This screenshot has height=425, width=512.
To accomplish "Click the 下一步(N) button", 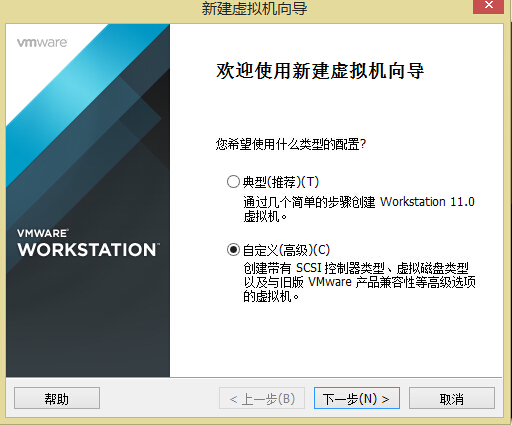I will coord(357,398).
